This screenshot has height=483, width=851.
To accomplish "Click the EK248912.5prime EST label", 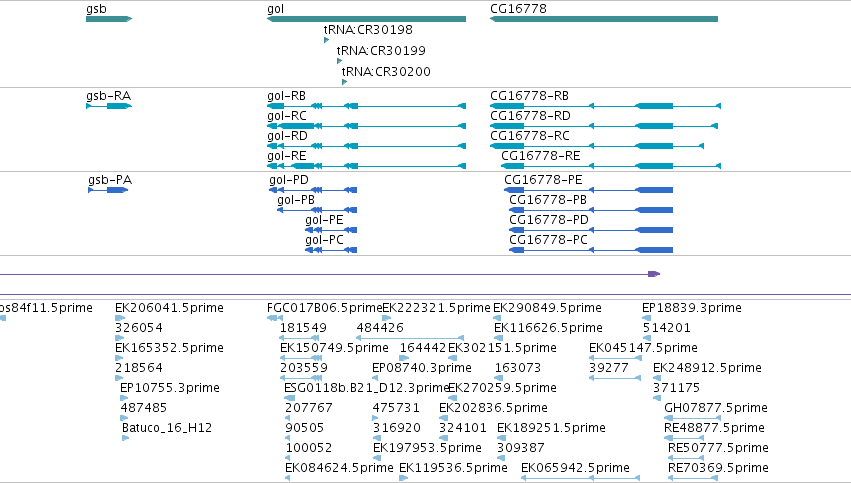I will pos(708,368).
